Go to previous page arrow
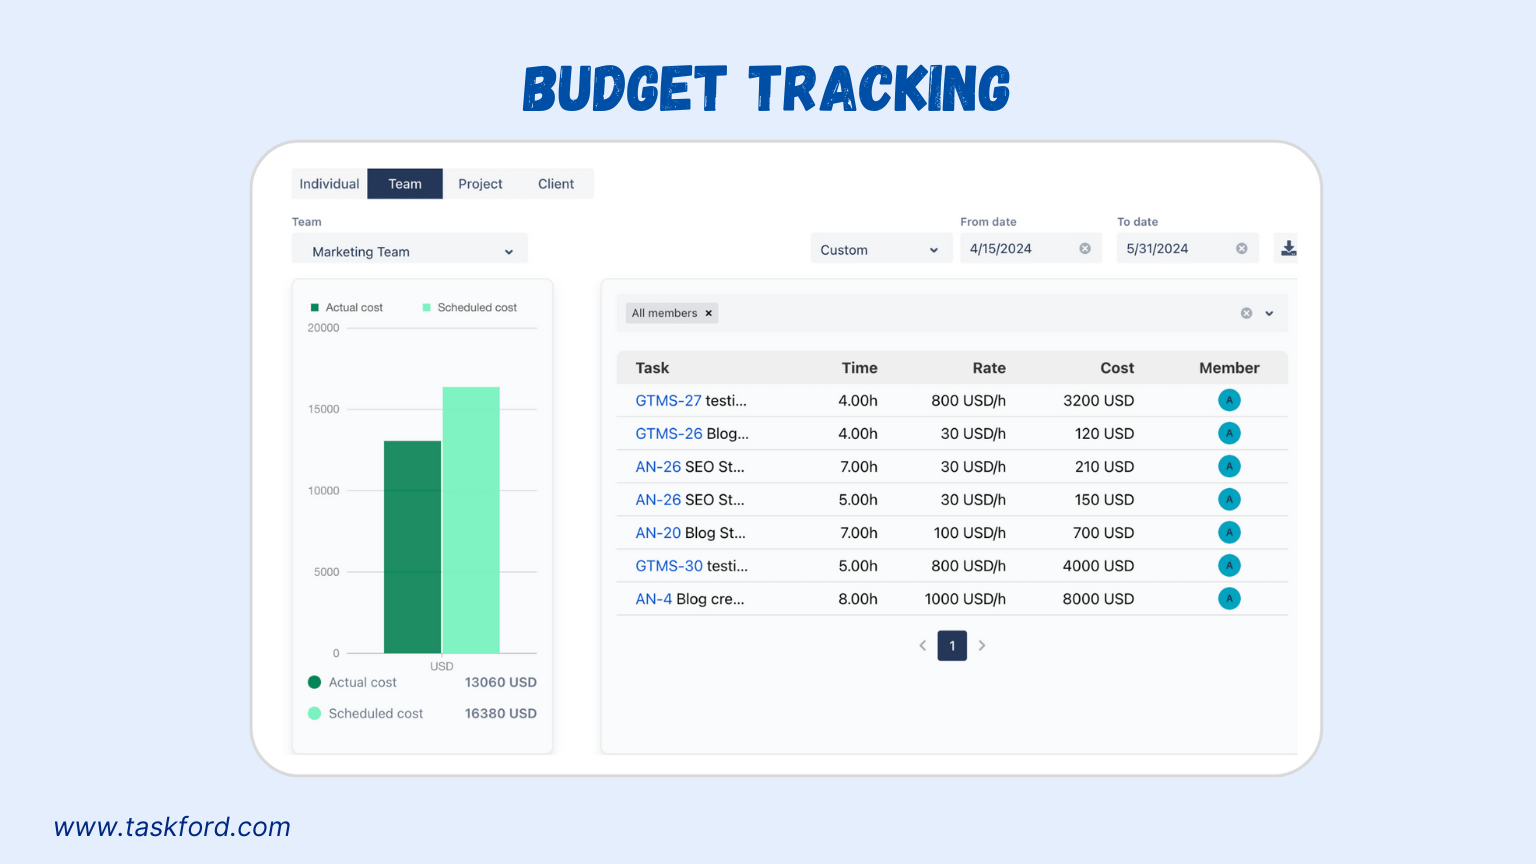This screenshot has height=864, width=1536. tap(922, 646)
